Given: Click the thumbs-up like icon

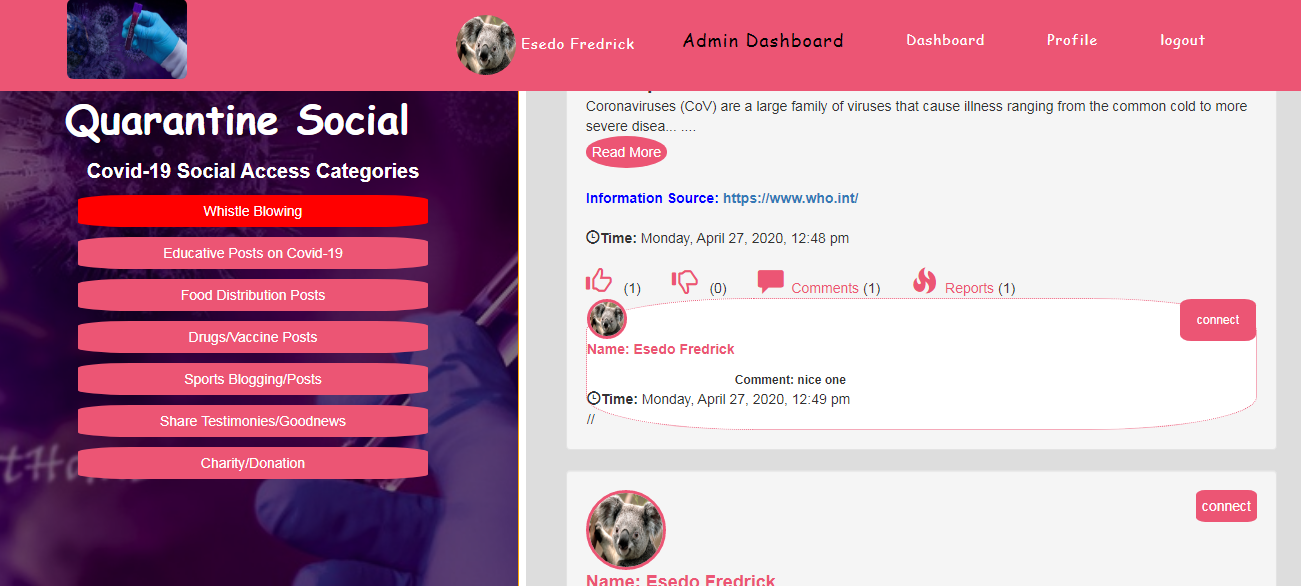Looking at the screenshot, I should 598,281.
